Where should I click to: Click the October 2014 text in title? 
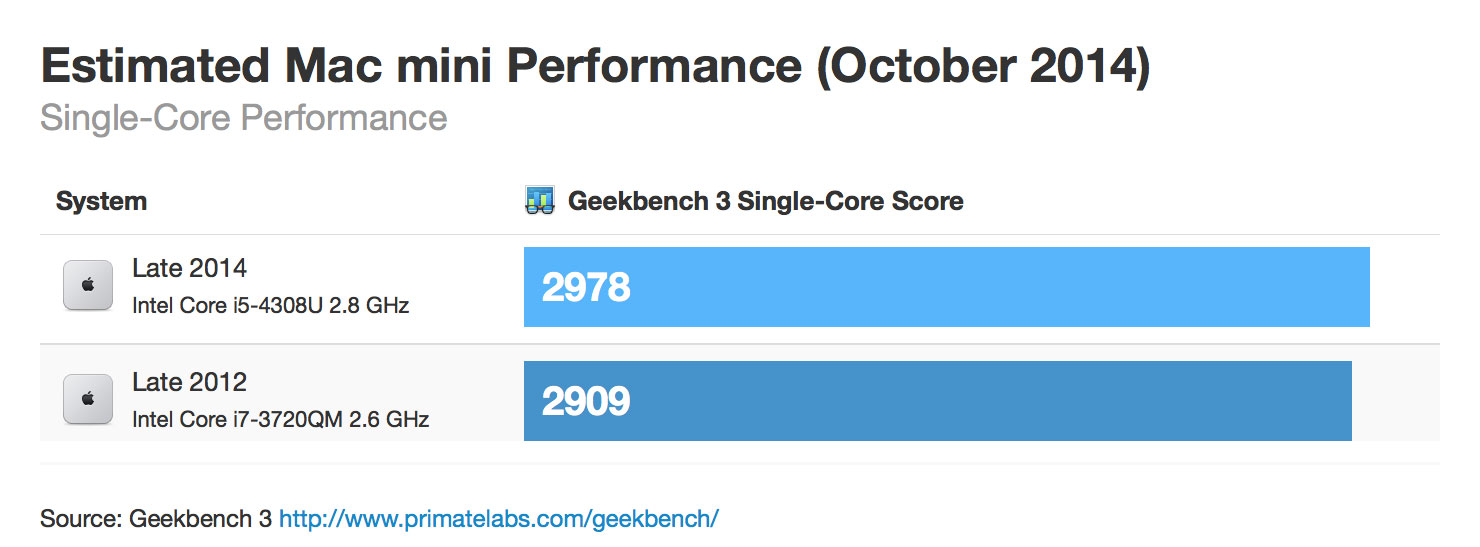984,66
